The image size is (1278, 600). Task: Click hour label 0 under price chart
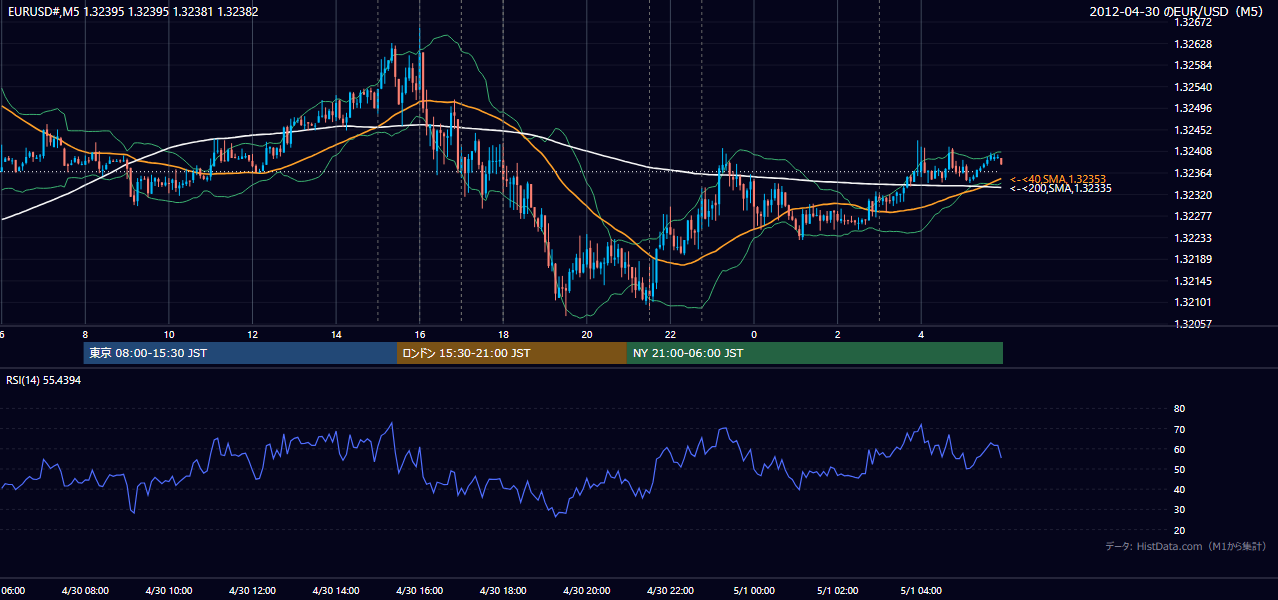(x=754, y=334)
